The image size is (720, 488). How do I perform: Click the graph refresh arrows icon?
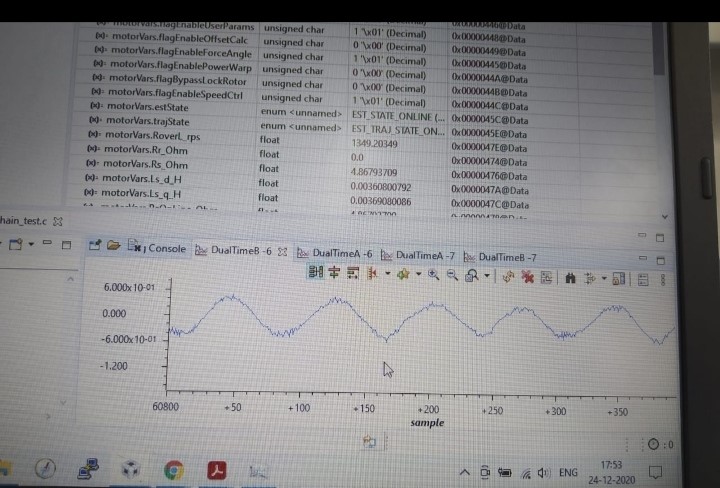(508, 277)
